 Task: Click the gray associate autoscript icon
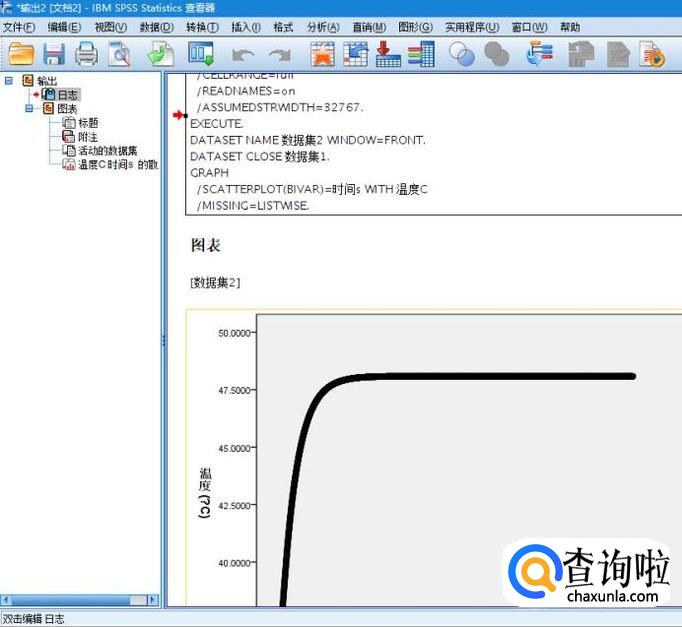coord(581,54)
